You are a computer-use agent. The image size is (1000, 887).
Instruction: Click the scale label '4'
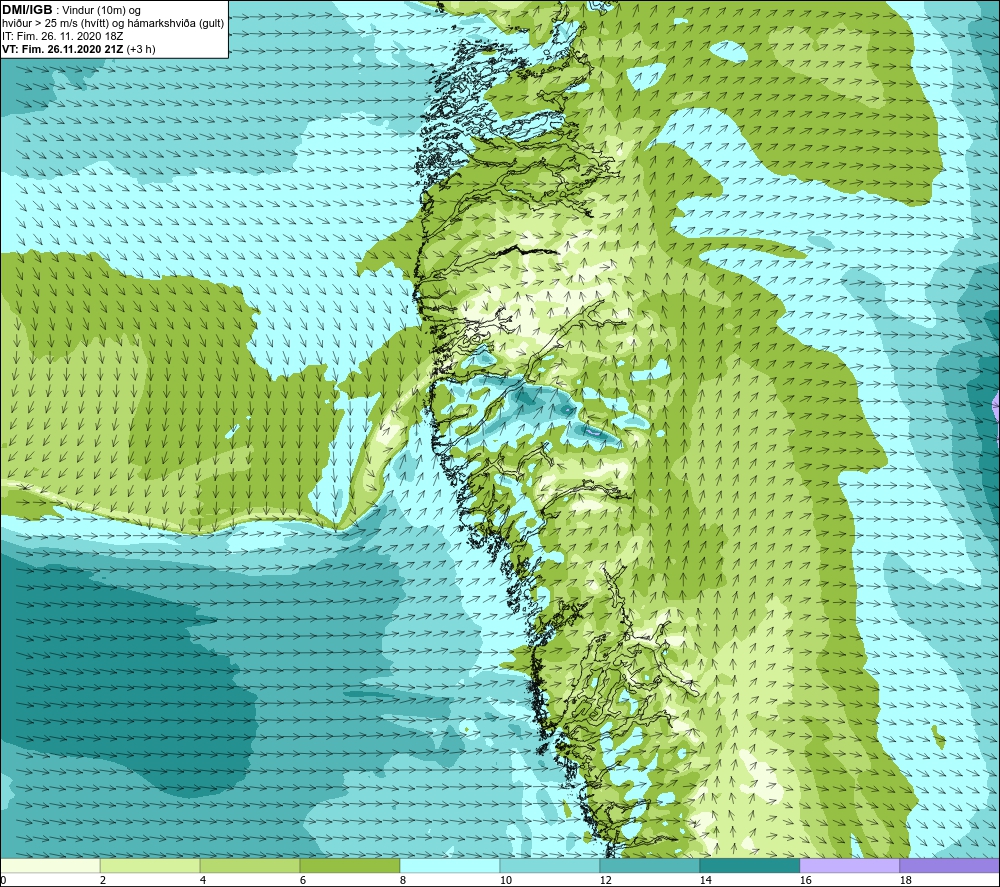pyautogui.click(x=203, y=881)
